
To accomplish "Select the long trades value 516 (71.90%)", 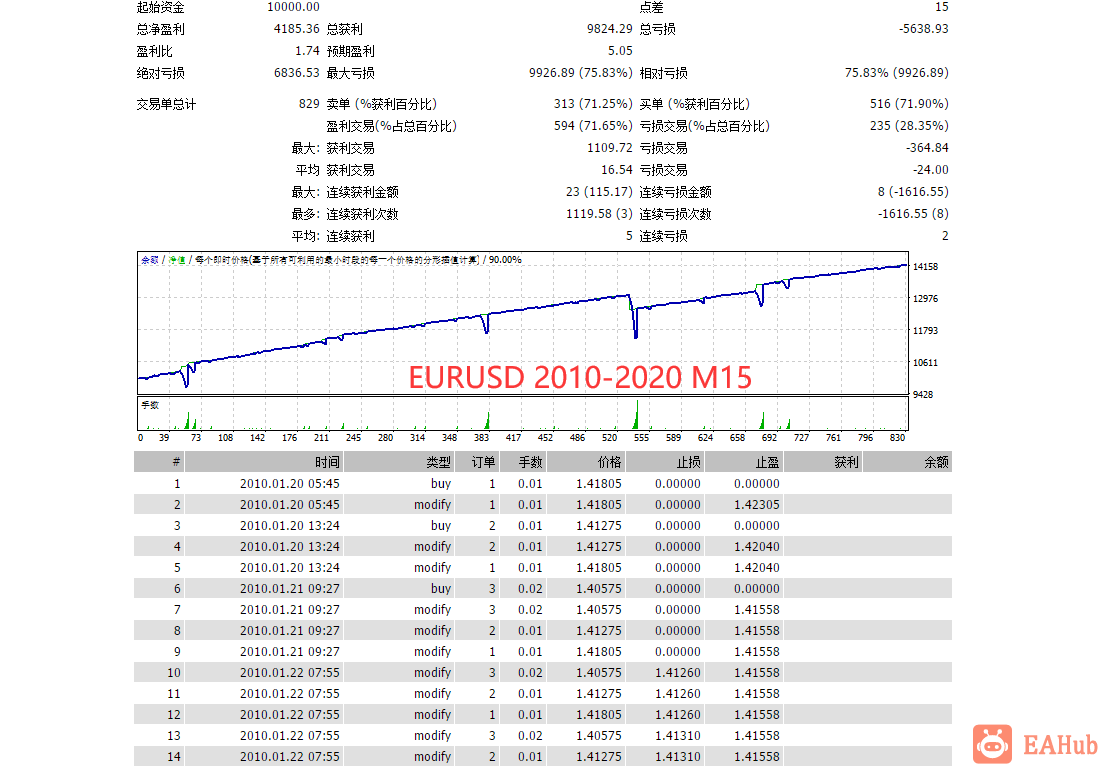I will (x=909, y=104).
